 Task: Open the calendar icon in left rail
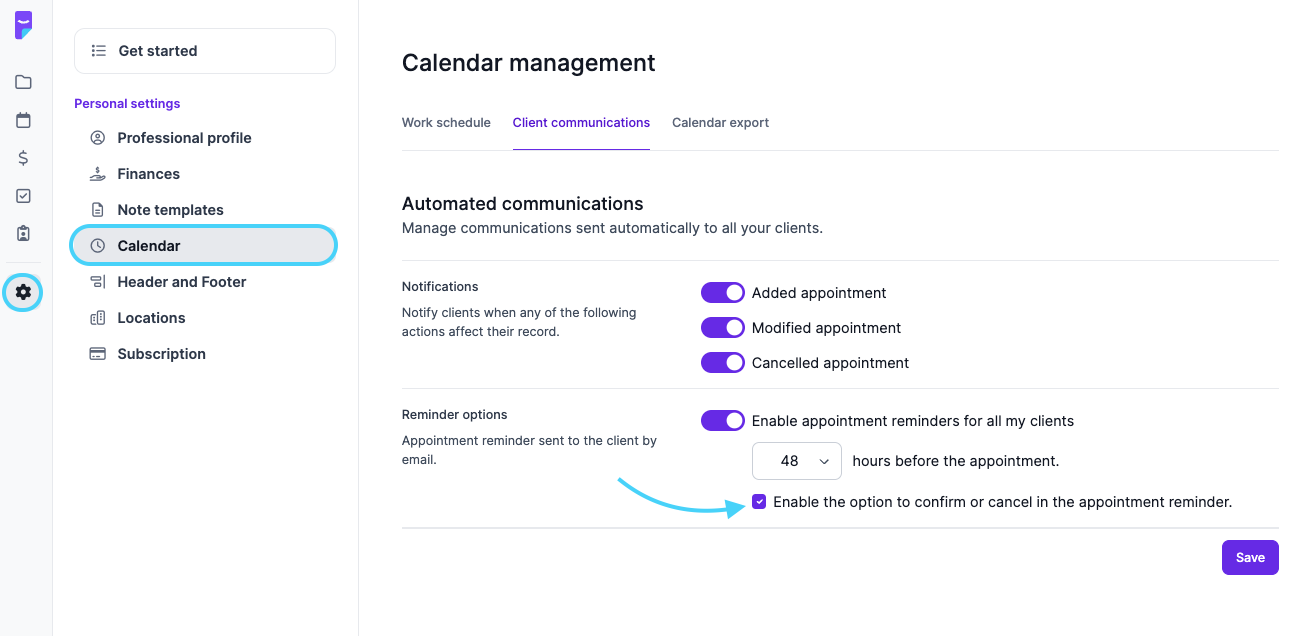[x=23, y=120]
